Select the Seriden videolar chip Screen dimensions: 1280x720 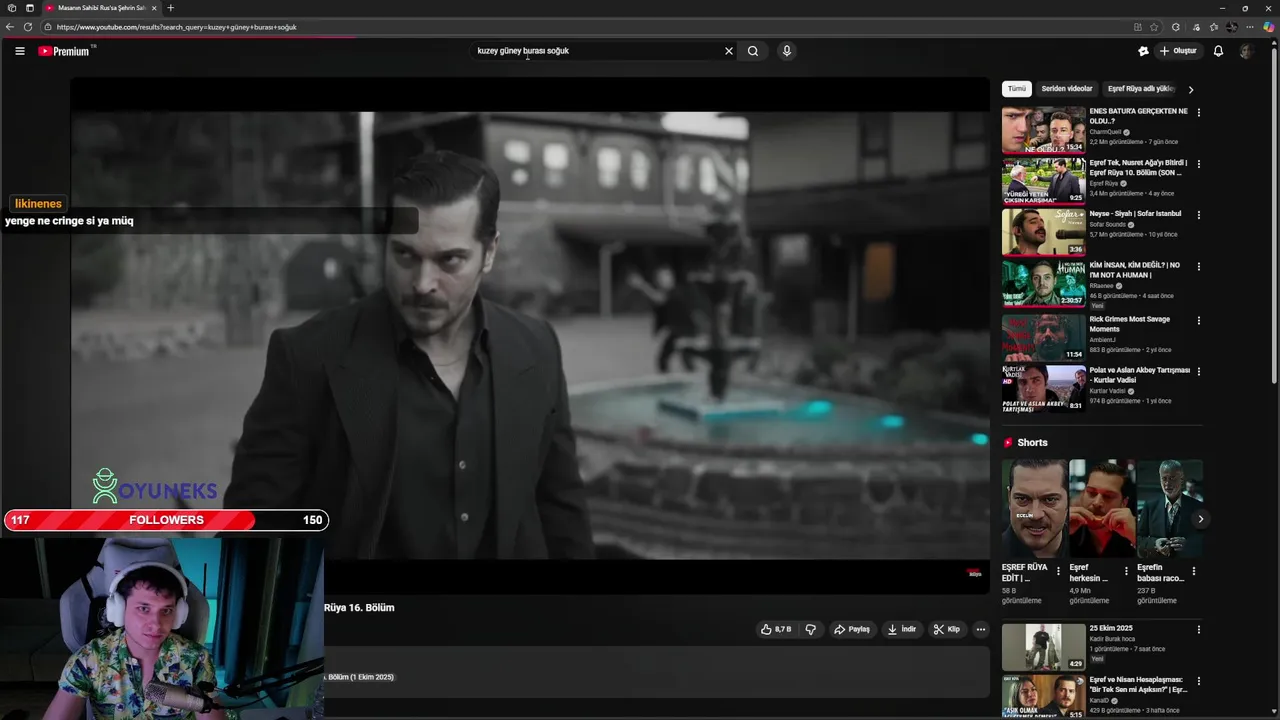click(1067, 89)
